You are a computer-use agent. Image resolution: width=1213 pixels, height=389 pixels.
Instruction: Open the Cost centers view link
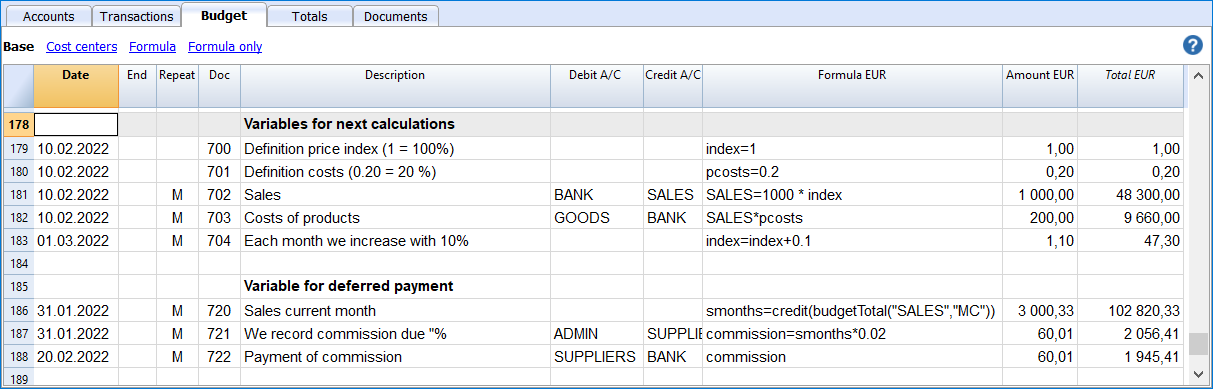pos(82,46)
